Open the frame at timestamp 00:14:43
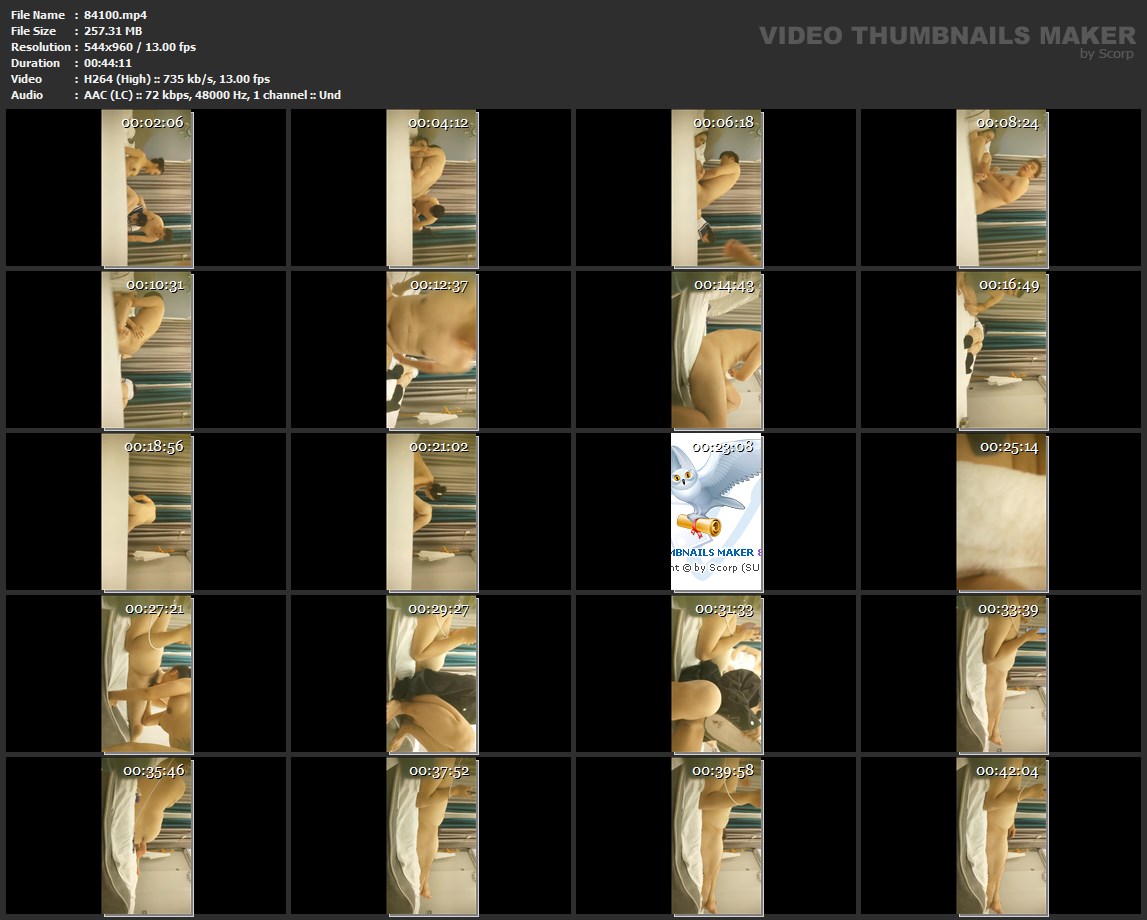Image resolution: width=1147 pixels, height=920 pixels. click(717, 350)
